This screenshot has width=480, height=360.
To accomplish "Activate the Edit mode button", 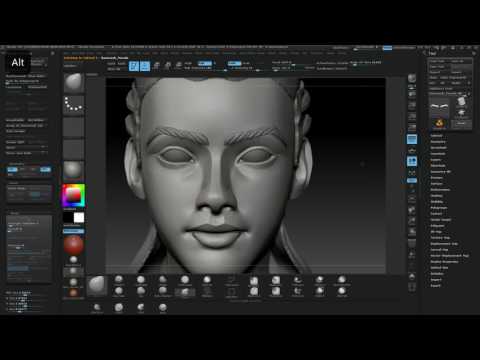I will click(134, 66).
